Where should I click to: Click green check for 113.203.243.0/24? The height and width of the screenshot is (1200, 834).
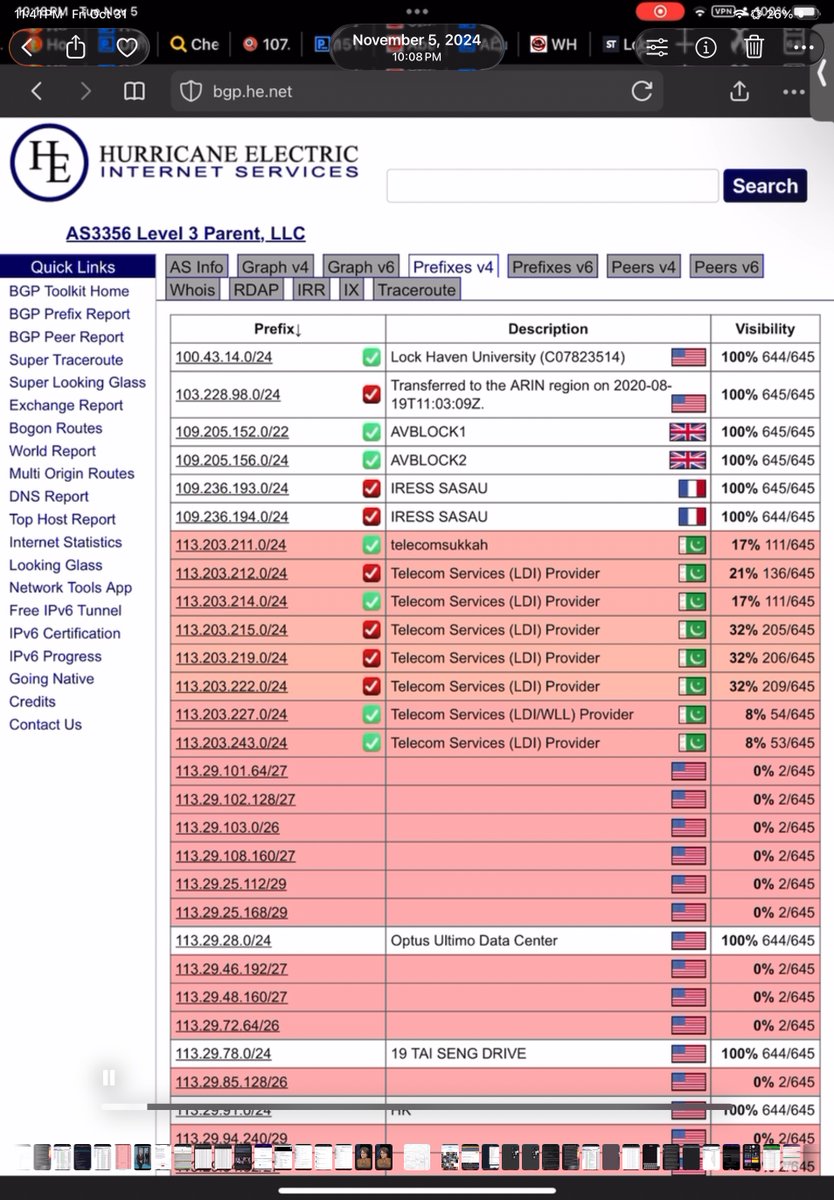tap(371, 742)
